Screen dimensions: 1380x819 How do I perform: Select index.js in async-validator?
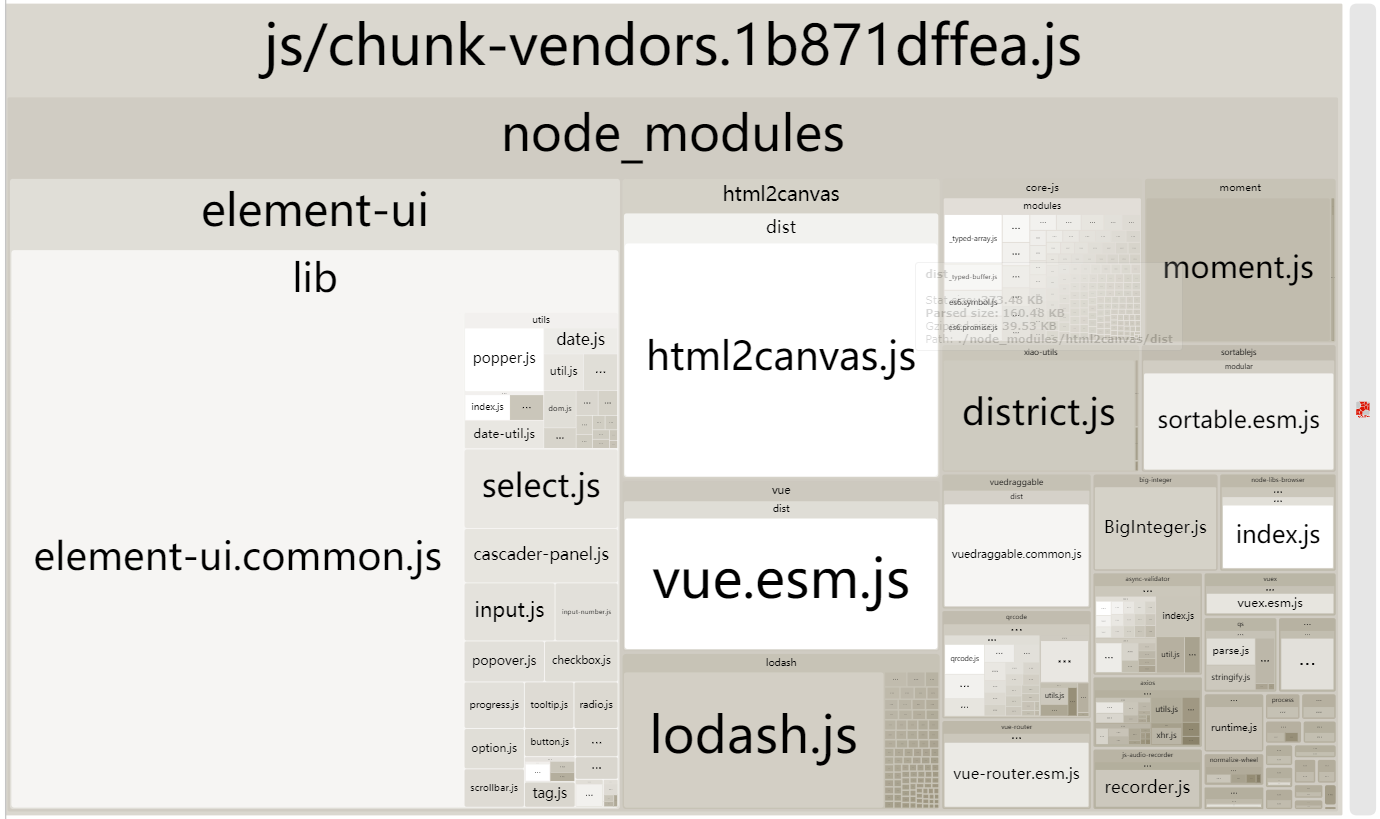coord(1178,617)
